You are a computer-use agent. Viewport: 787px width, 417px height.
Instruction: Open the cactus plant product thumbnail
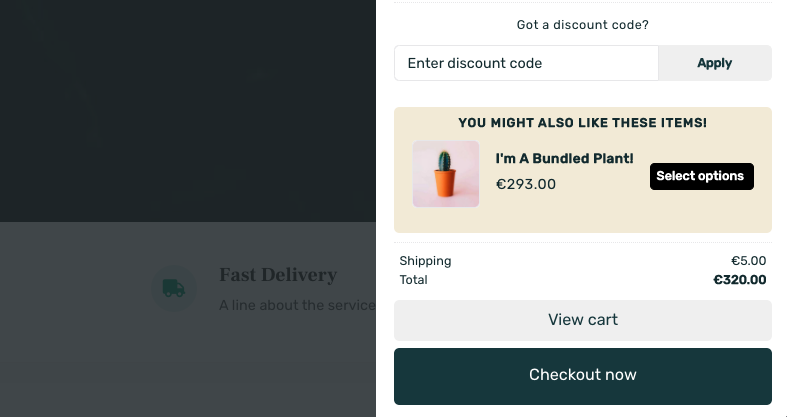click(x=446, y=174)
